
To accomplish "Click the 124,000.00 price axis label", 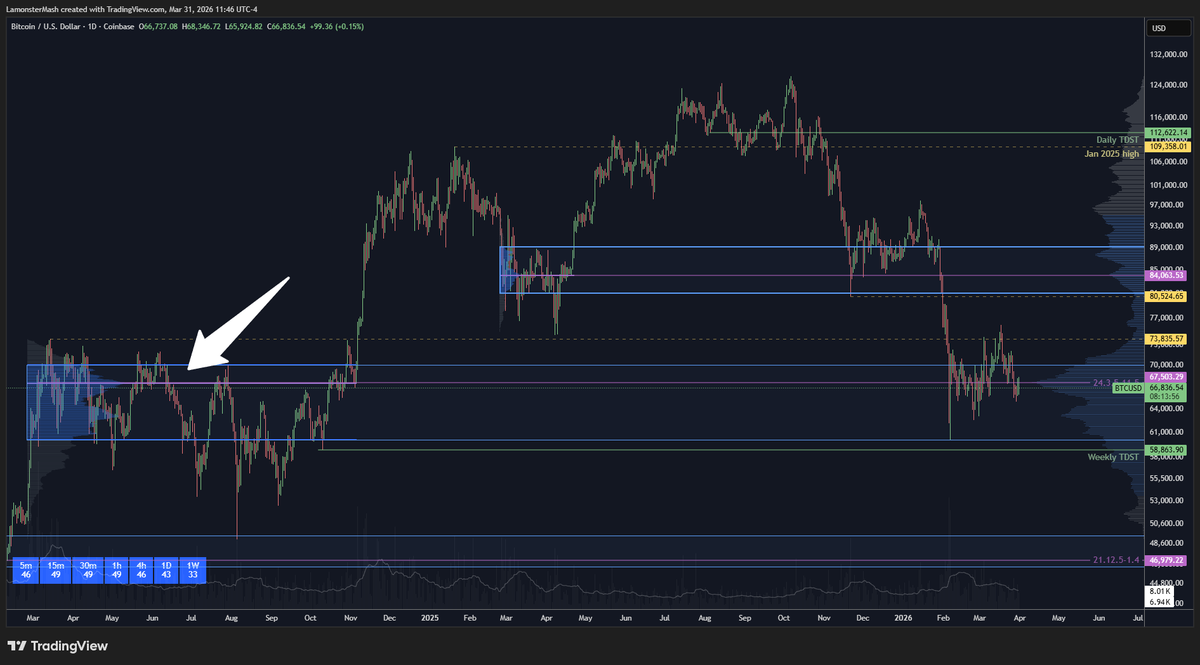I will click(1168, 86).
